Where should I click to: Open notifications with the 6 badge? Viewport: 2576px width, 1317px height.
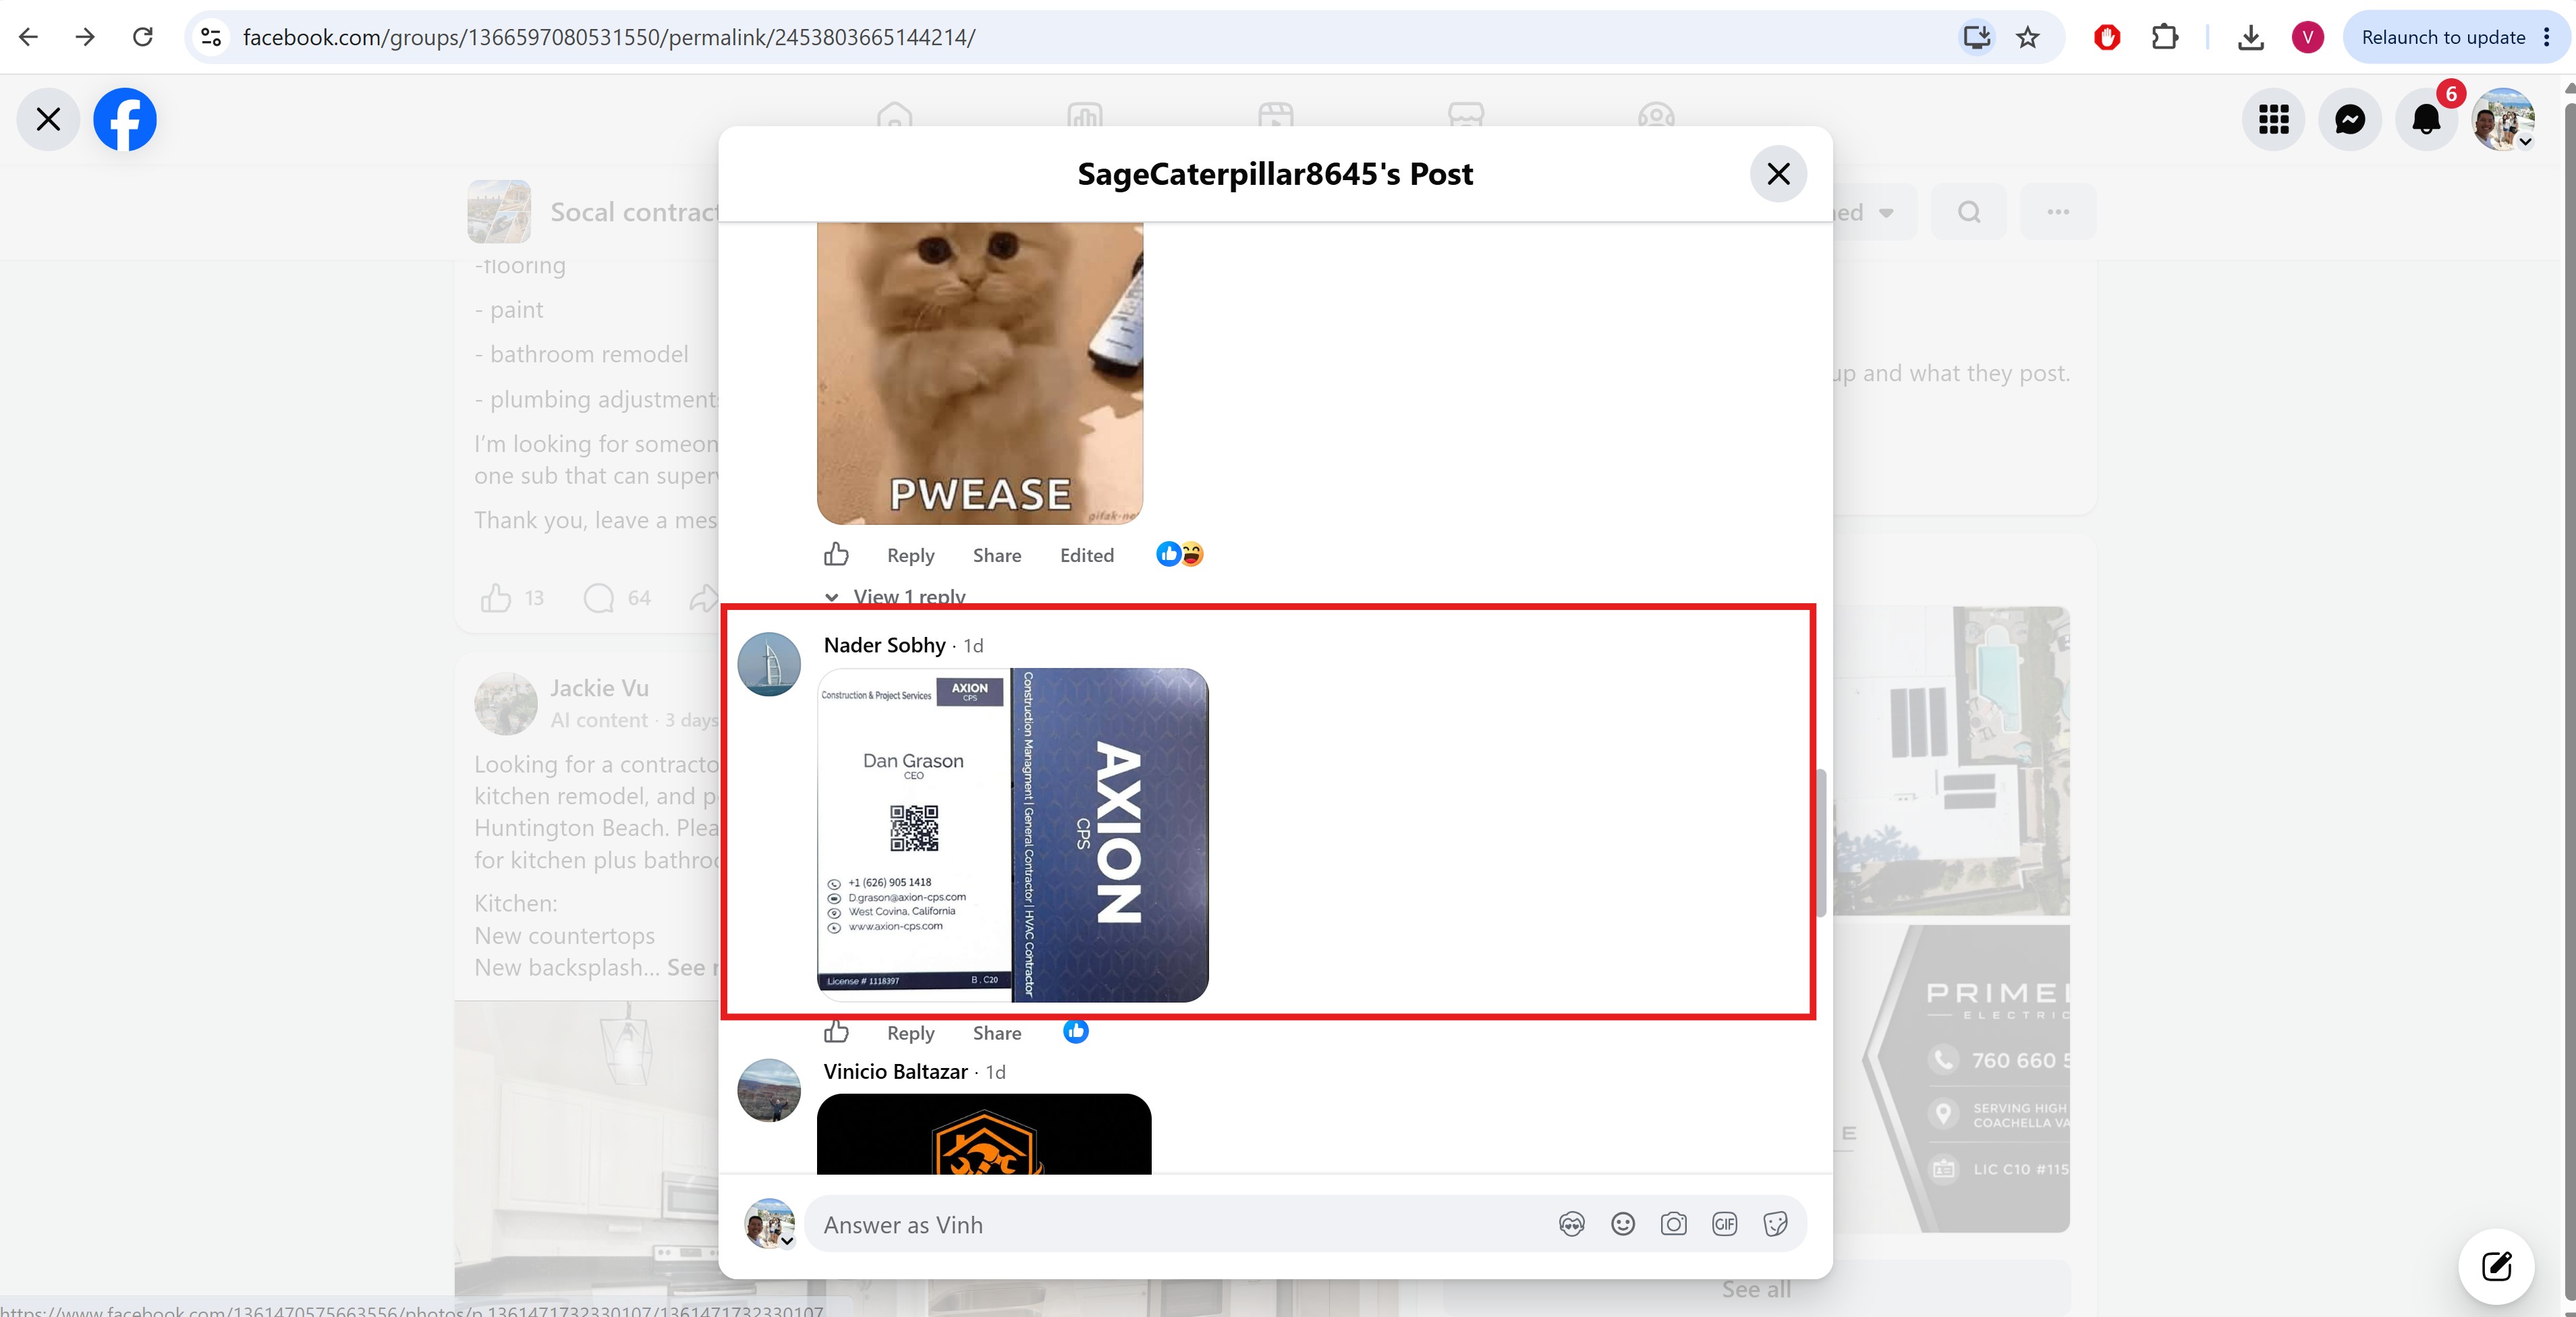coord(2427,119)
